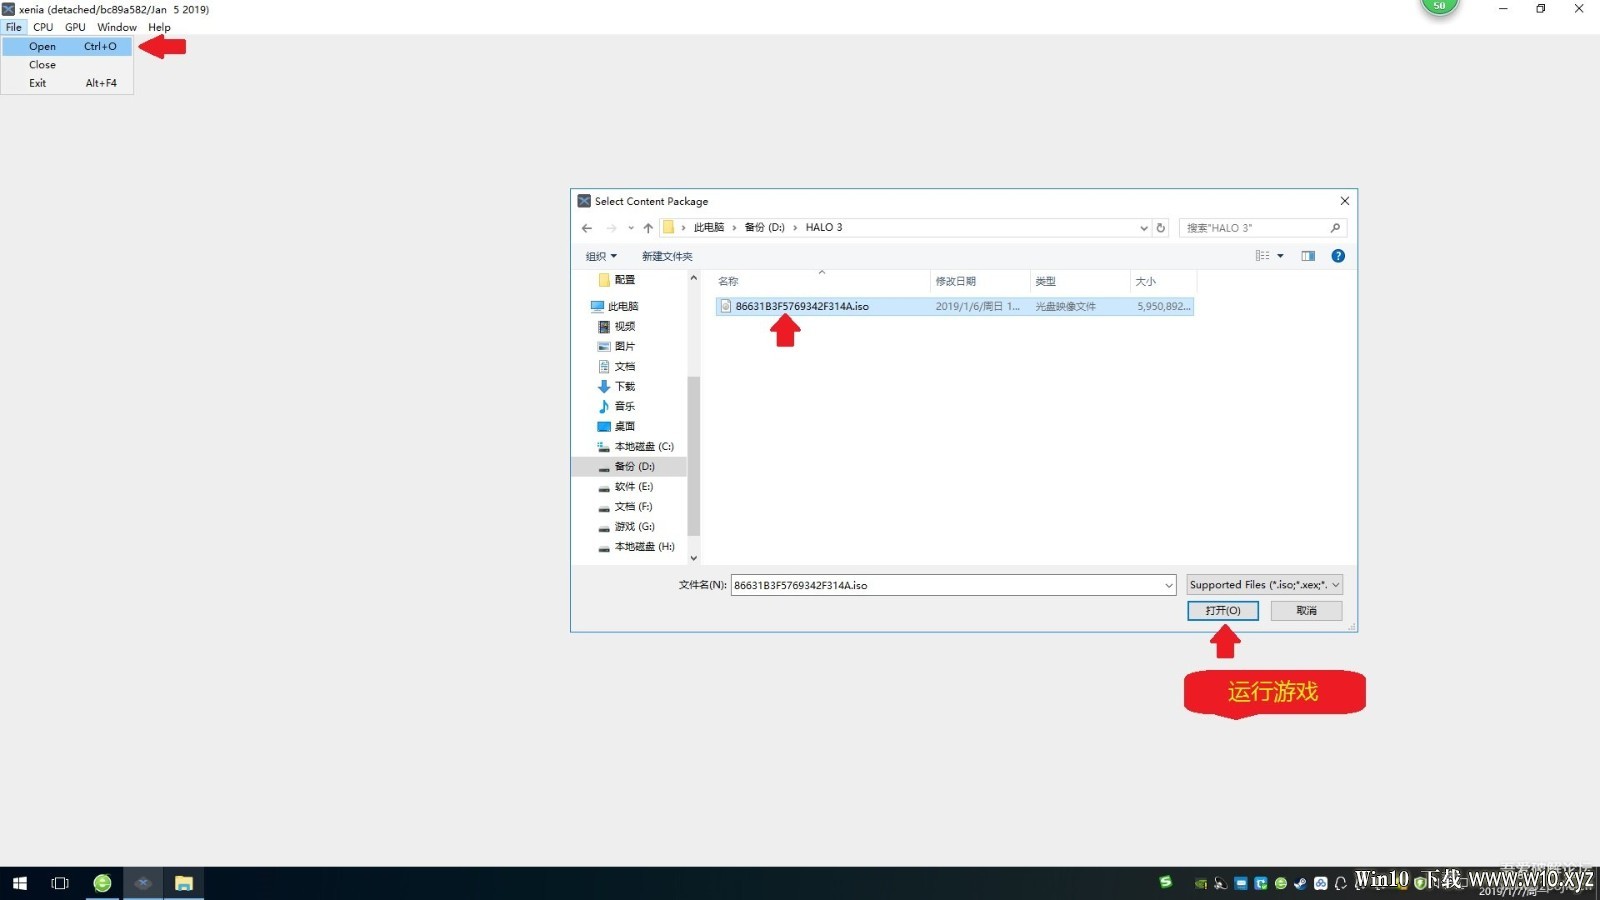The height and width of the screenshot is (900, 1600).
Task: Click the 此电脑 breadcrumb in address bar
Action: (x=709, y=228)
